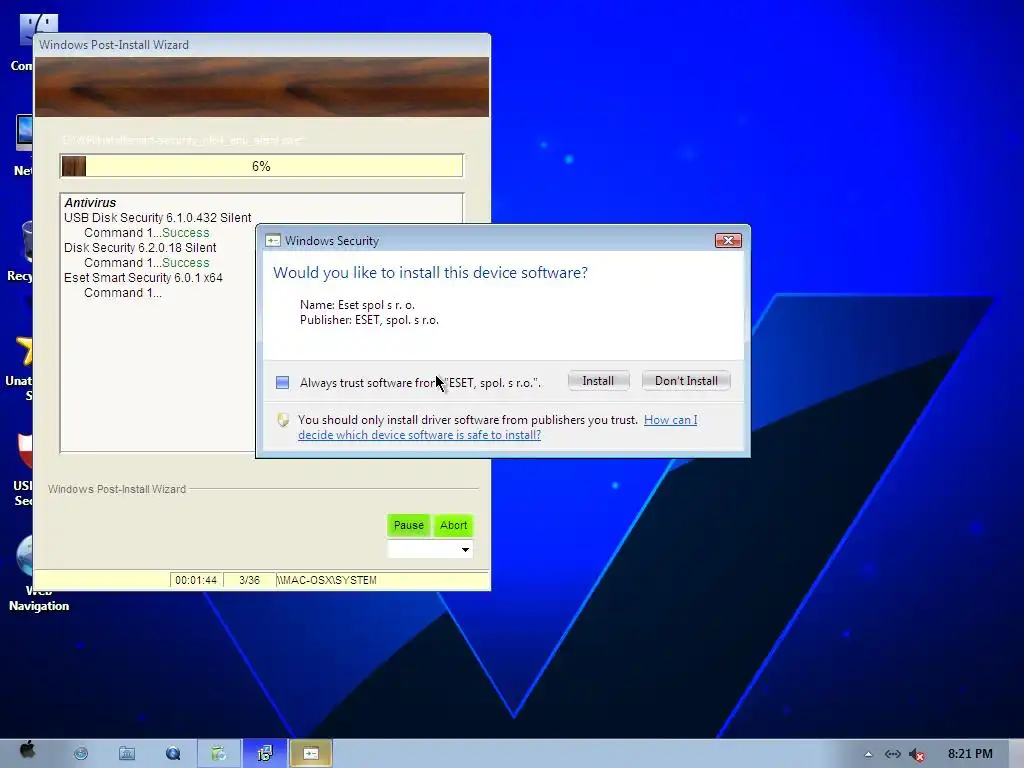
Task: Open the round globe icon on the taskbar
Action: pyautogui.click(x=81, y=754)
